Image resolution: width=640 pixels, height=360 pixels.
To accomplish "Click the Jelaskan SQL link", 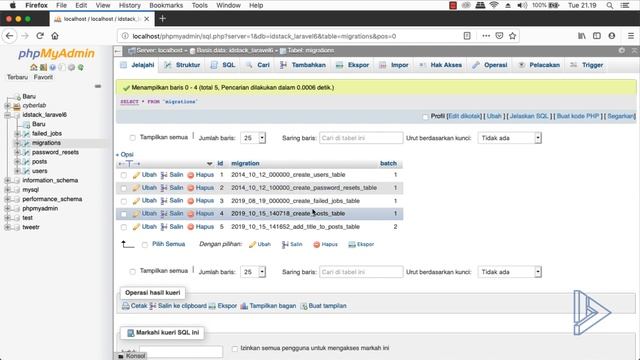I will tap(529, 116).
